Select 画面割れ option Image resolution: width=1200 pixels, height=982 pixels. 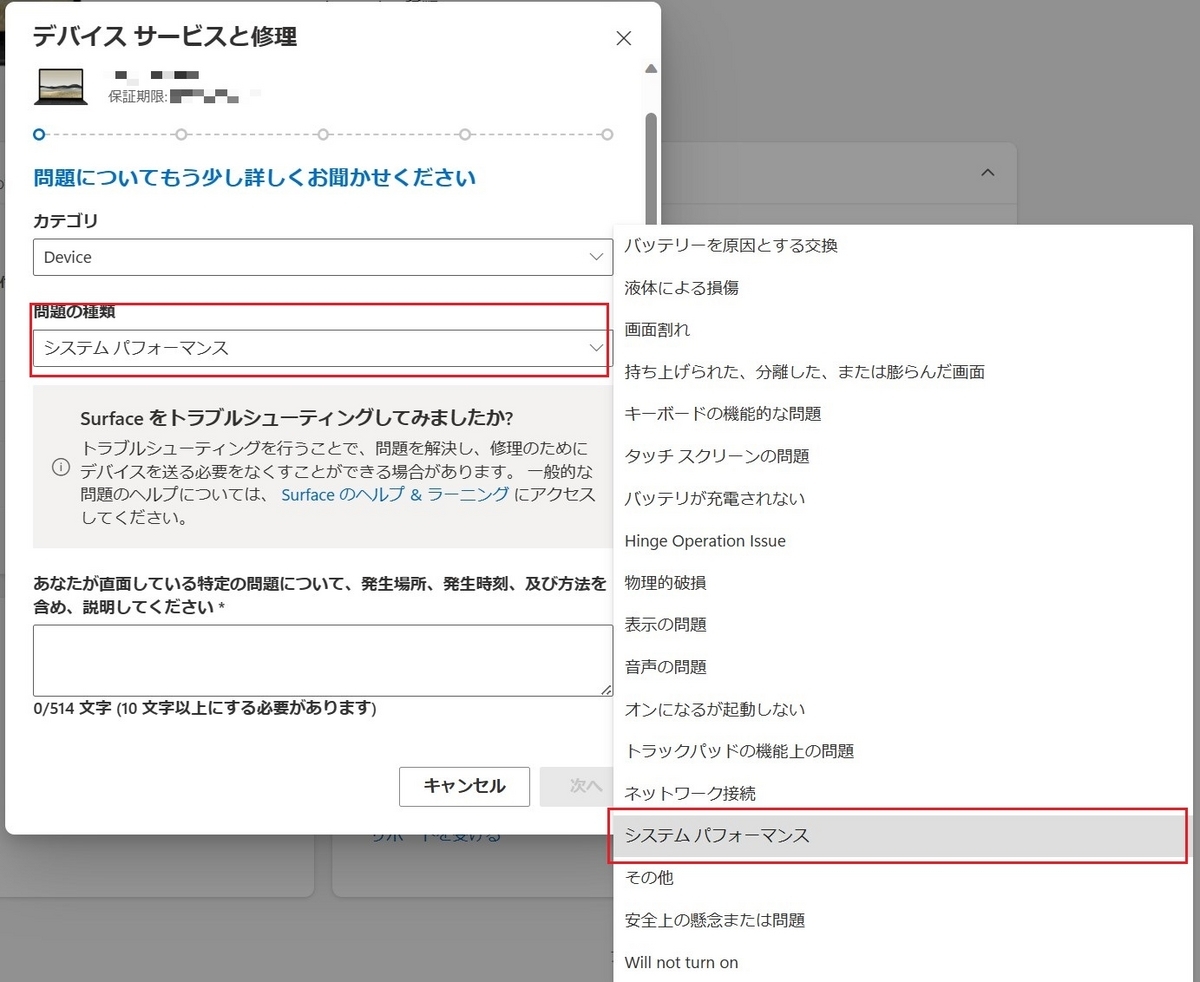(903, 330)
